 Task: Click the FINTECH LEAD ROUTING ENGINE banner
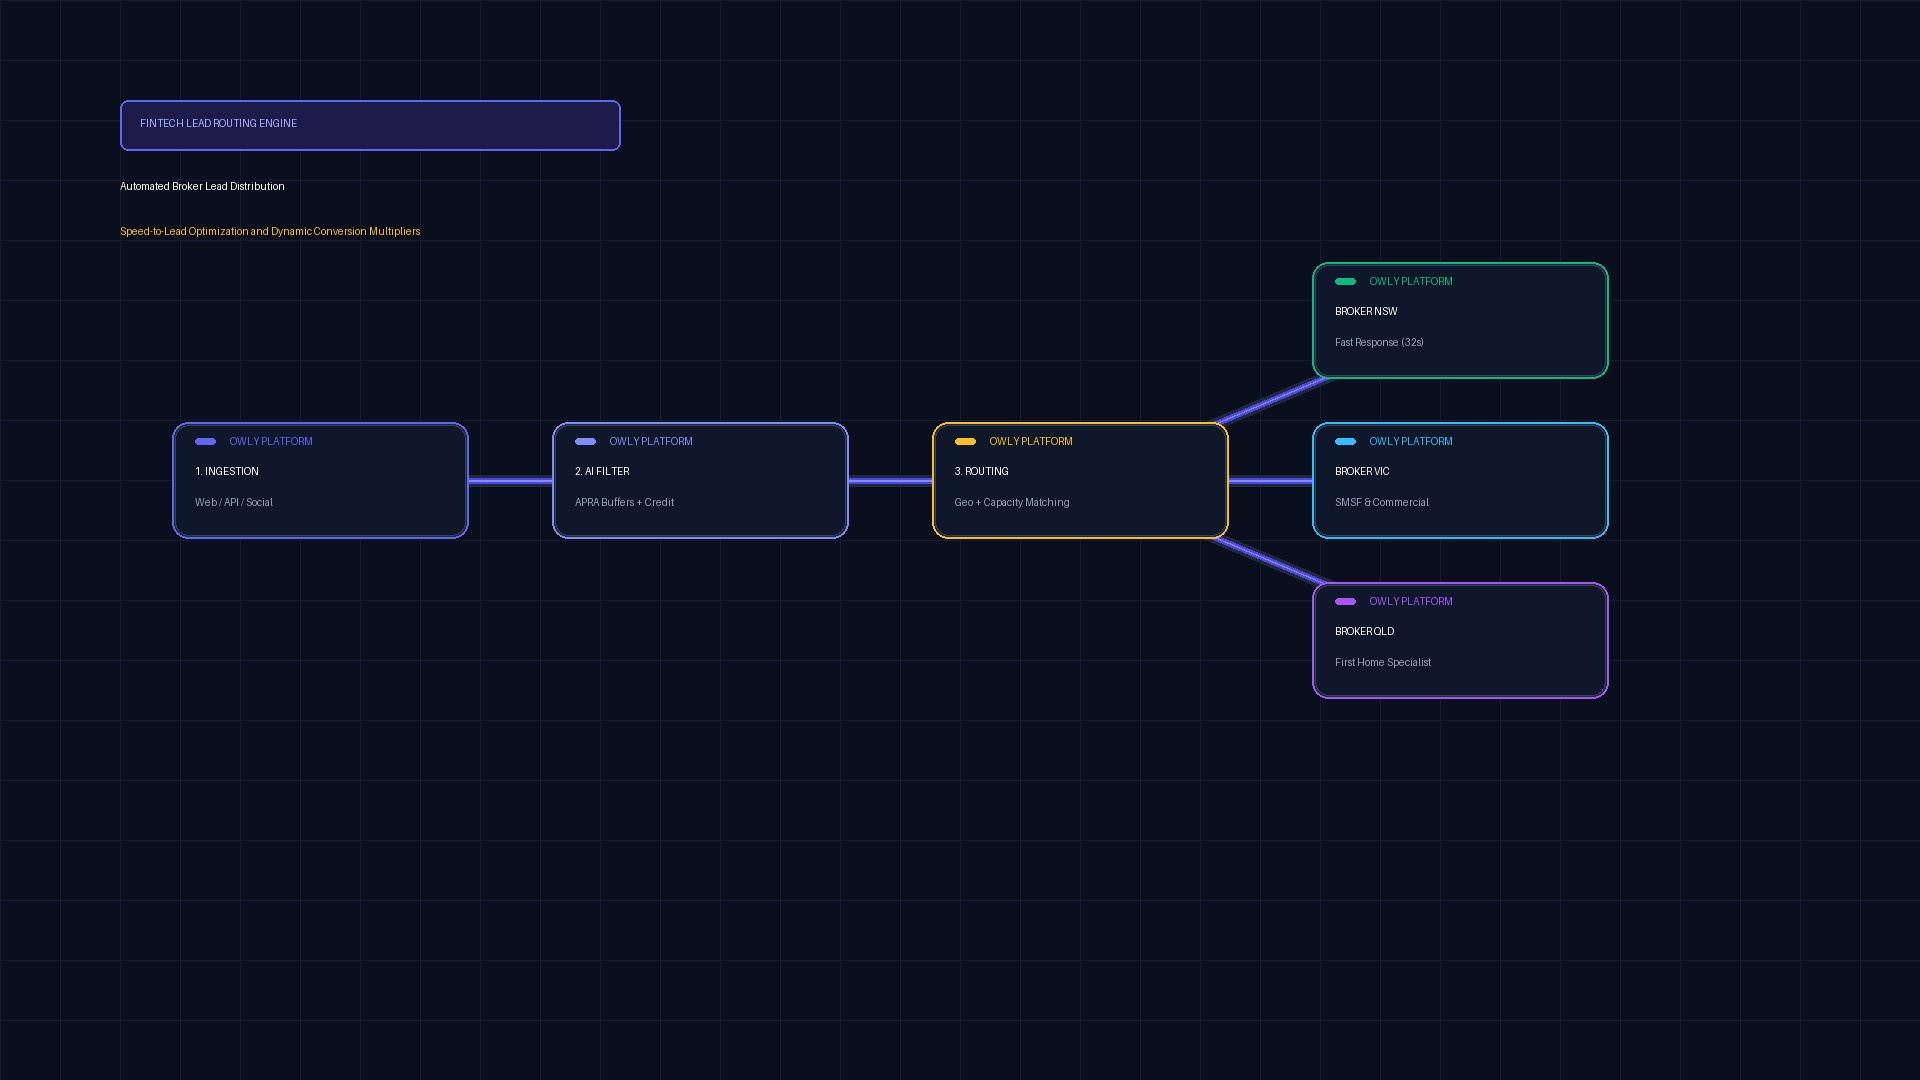[x=370, y=125]
